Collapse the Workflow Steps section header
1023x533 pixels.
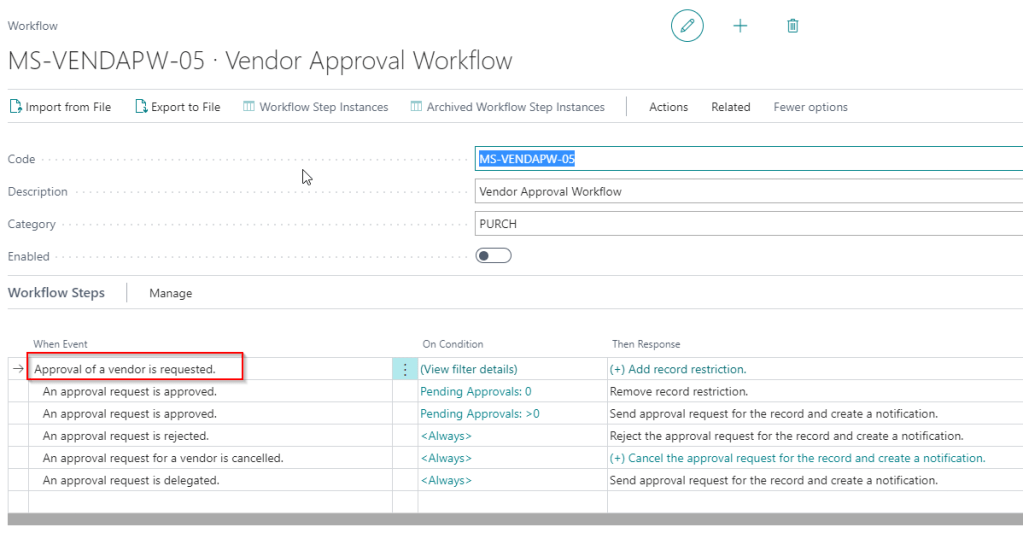click(56, 293)
